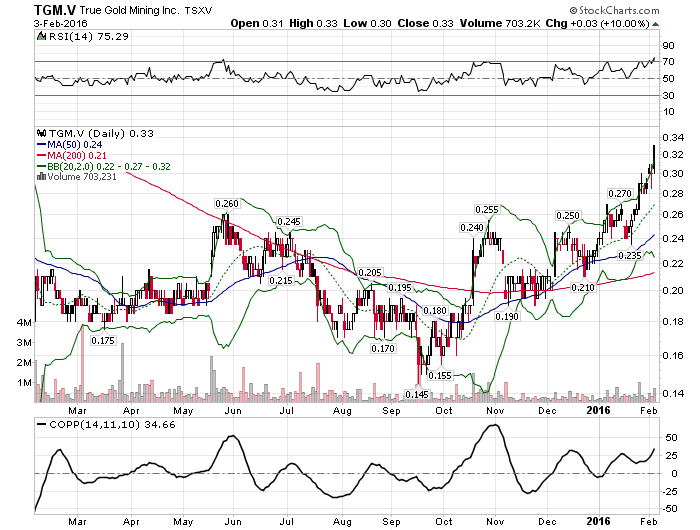Click the Low 0.30 header value
Viewport: 700px width, 530px height.
pyautogui.click(x=367, y=23)
